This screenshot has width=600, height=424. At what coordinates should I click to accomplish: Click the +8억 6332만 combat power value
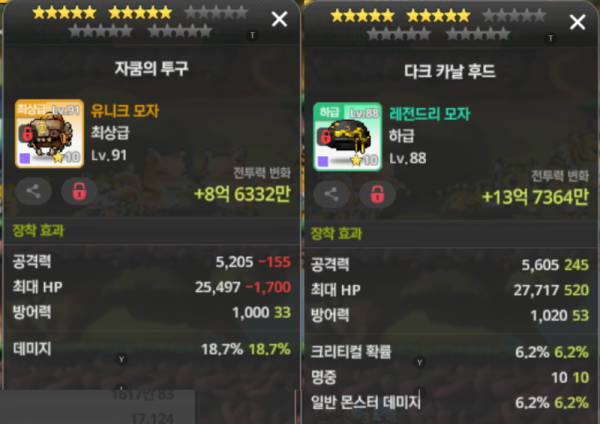pyautogui.click(x=242, y=194)
